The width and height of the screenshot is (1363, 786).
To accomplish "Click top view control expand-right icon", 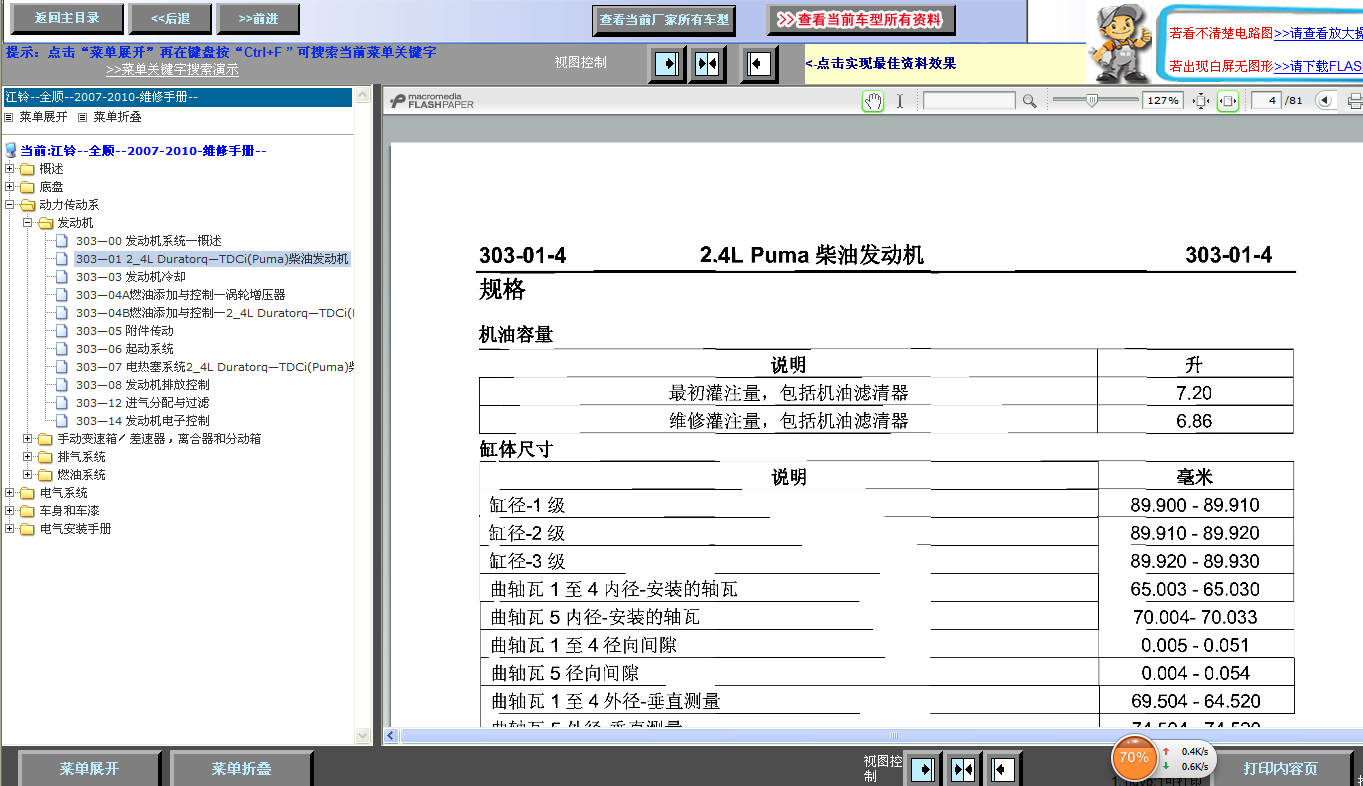I will [666, 64].
